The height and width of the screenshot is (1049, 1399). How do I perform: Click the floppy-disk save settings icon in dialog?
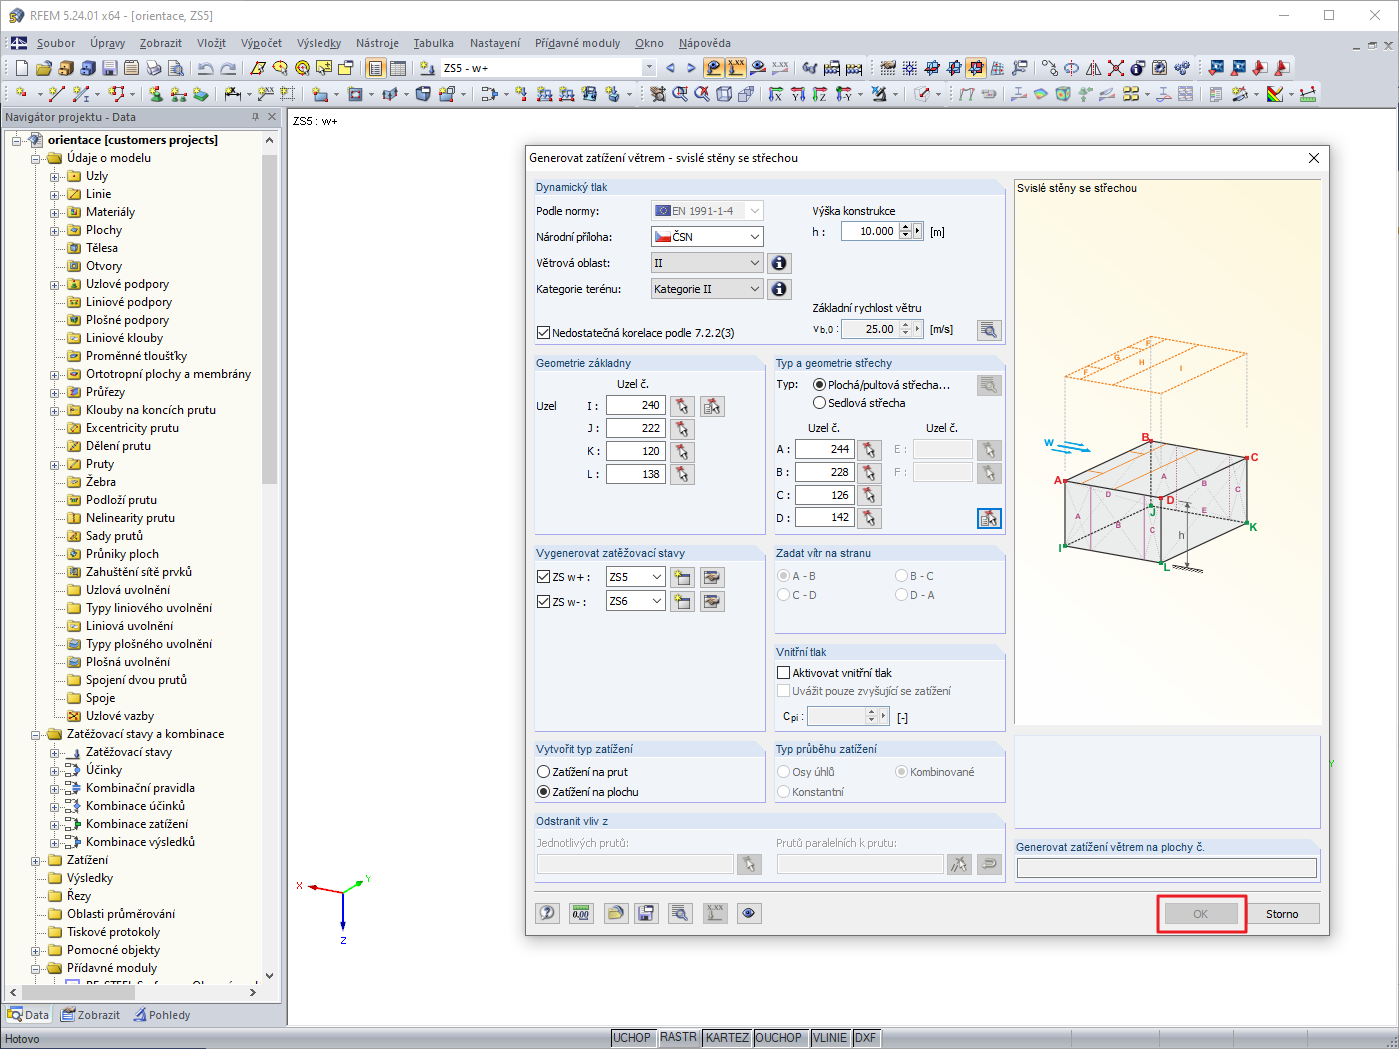pos(646,913)
